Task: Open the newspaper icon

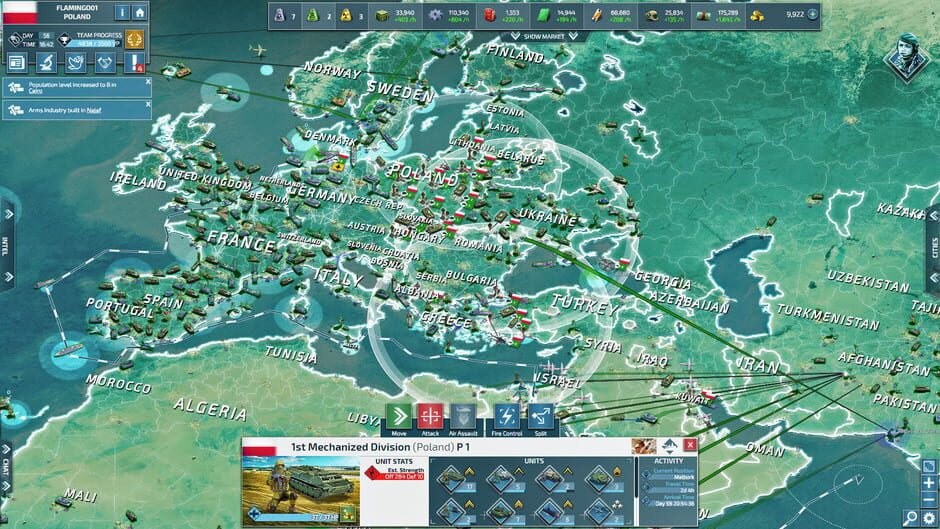Action: 17,63
